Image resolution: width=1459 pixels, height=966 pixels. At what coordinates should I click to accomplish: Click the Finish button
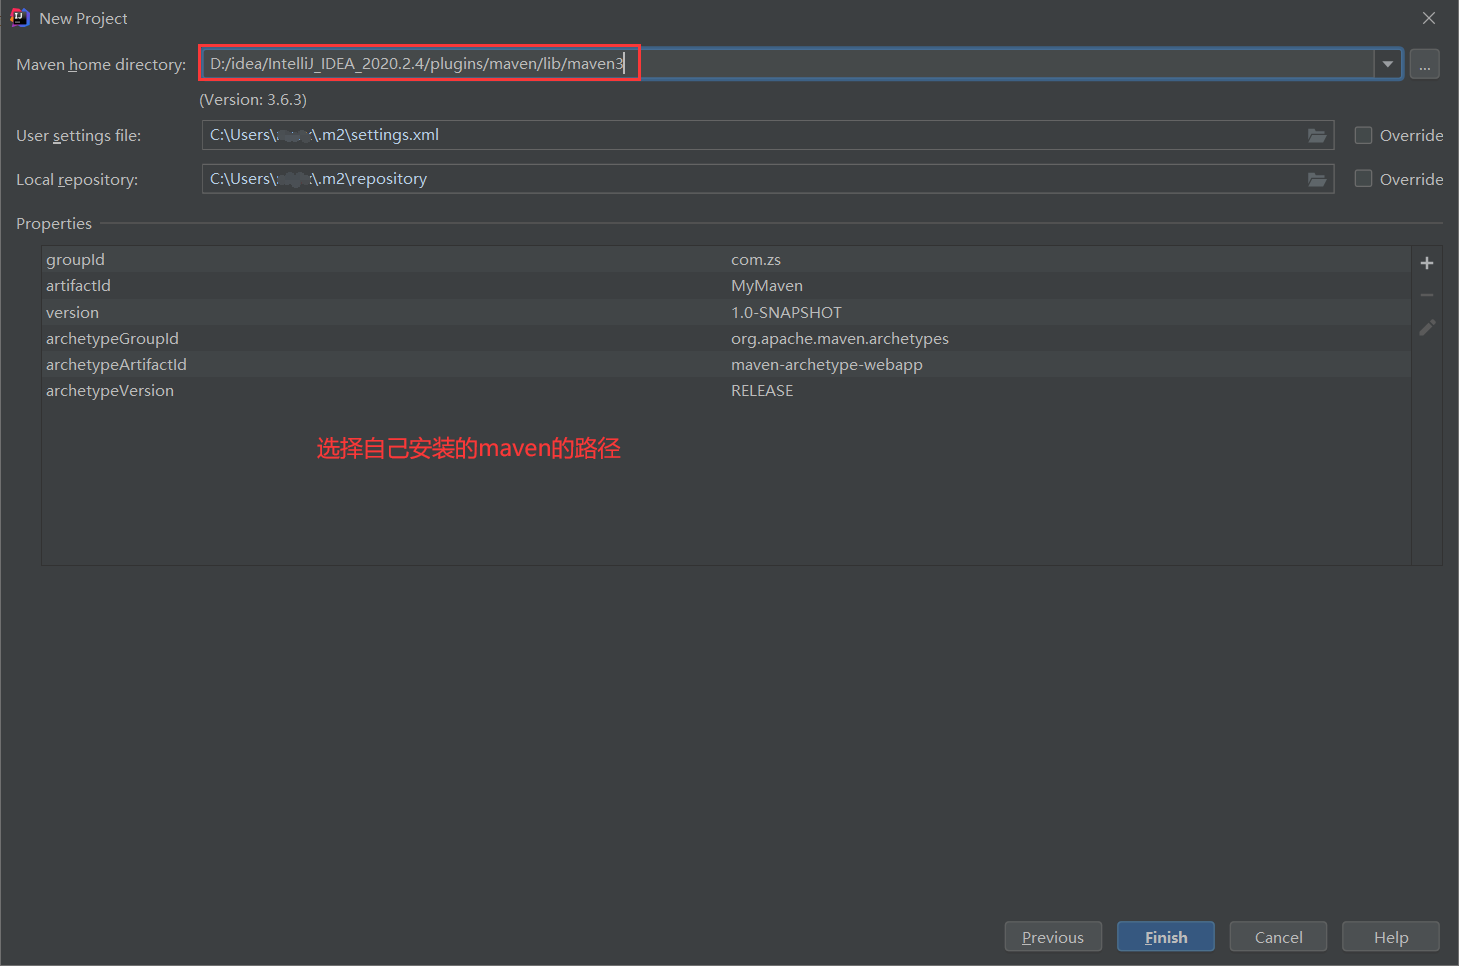click(1166, 937)
